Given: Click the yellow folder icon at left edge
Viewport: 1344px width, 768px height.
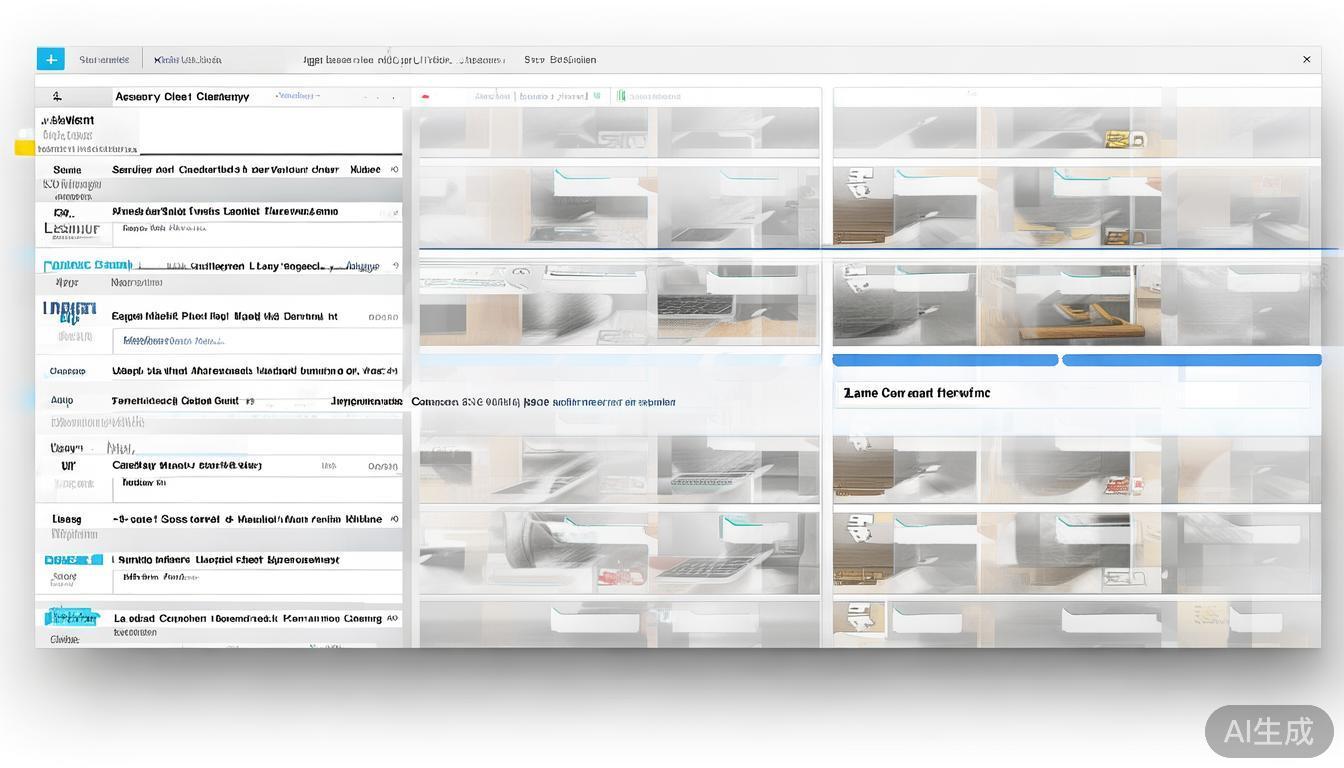Looking at the screenshot, I should point(25,147).
